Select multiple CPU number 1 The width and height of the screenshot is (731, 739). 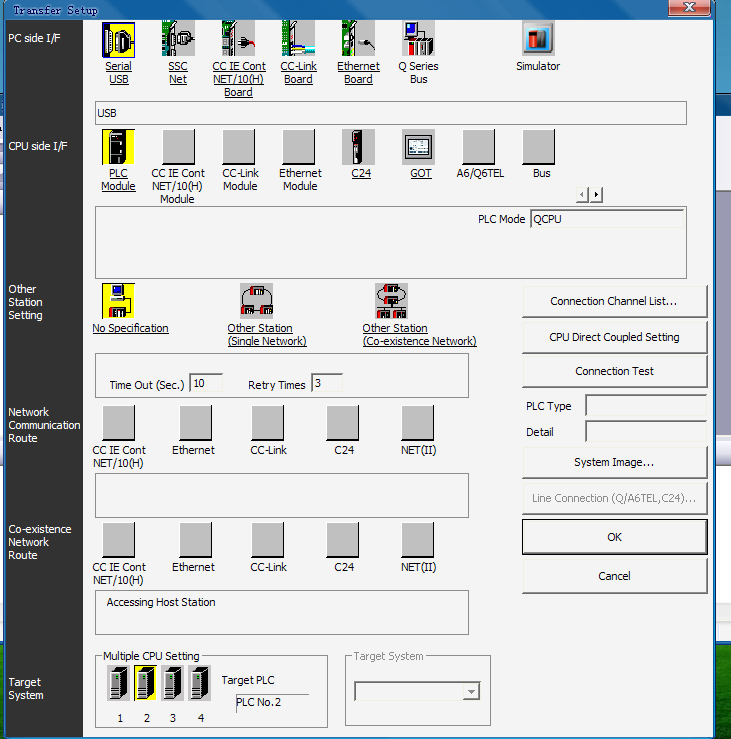[x=119, y=683]
